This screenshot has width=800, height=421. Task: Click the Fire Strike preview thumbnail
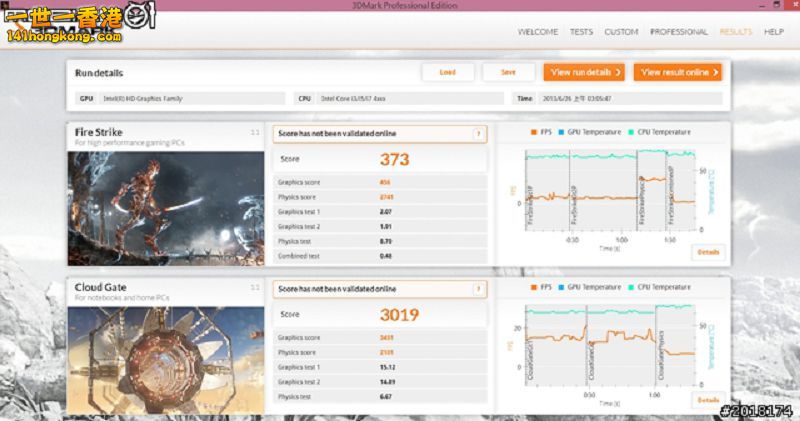[166, 208]
